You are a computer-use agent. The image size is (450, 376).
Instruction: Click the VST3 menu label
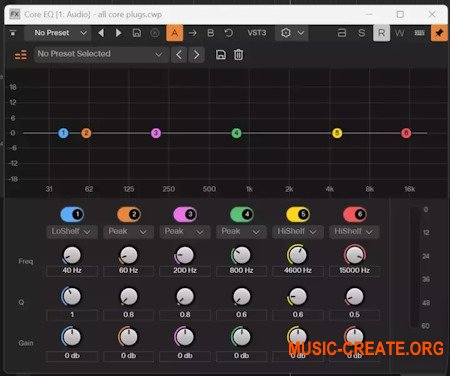point(257,33)
